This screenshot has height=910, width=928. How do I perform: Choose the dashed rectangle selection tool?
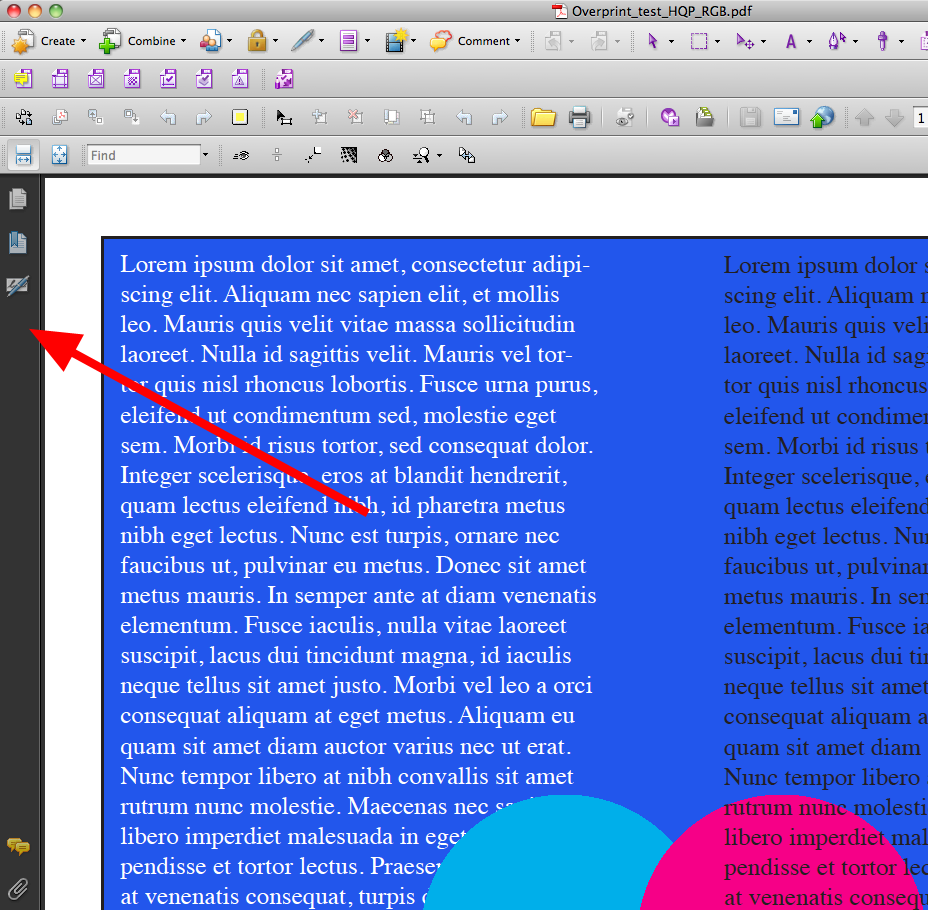click(699, 41)
